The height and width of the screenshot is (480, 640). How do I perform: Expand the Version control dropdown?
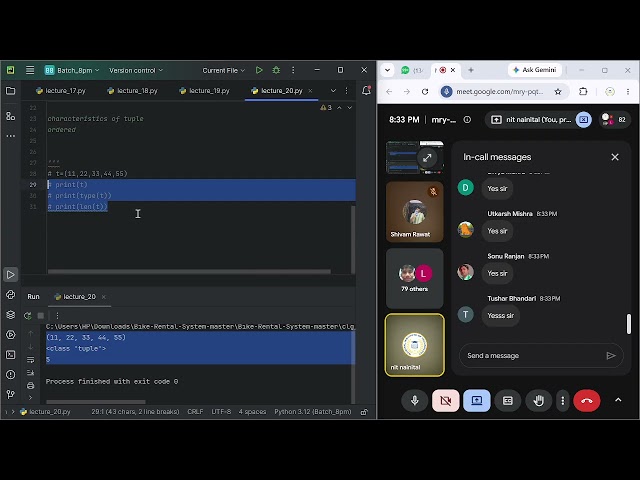[x=136, y=70]
